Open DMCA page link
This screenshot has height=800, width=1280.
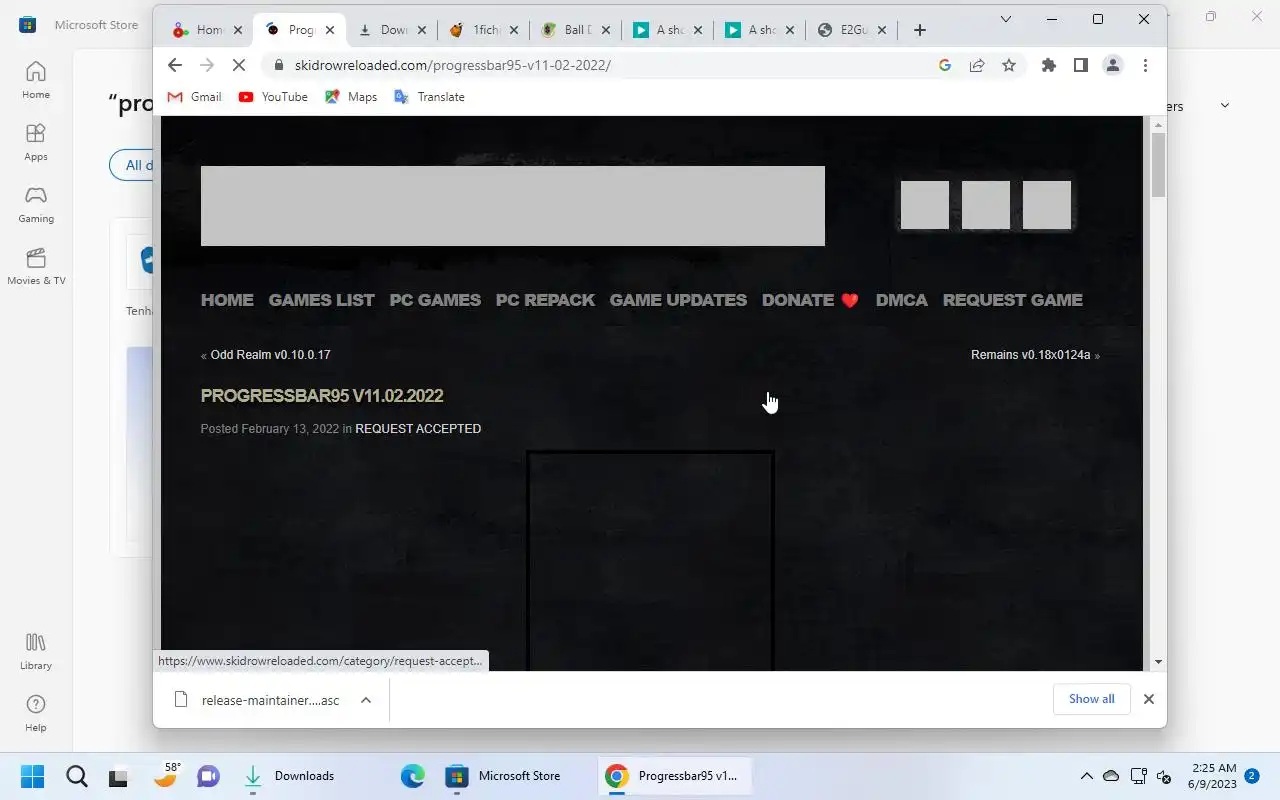coord(902,300)
